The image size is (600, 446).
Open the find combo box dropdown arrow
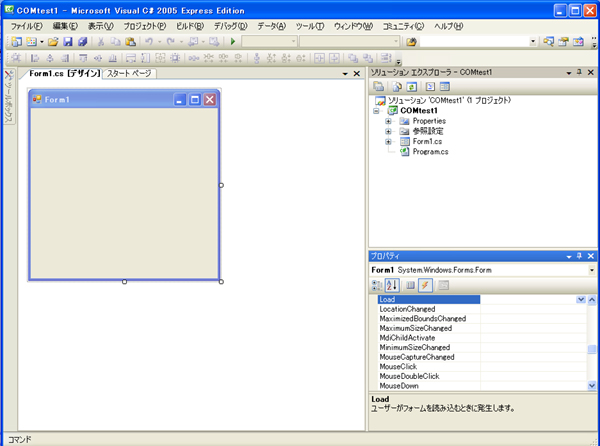pos(533,41)
